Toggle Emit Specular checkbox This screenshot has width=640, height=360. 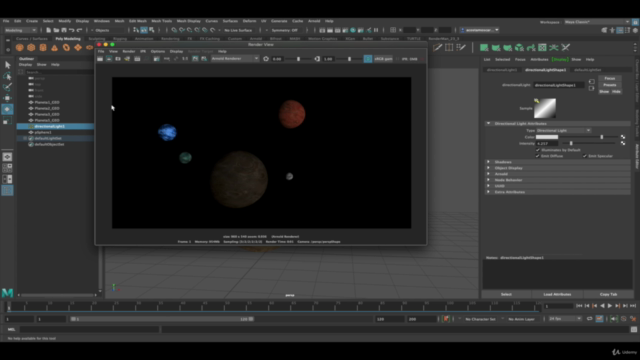(x=585, y=156)
